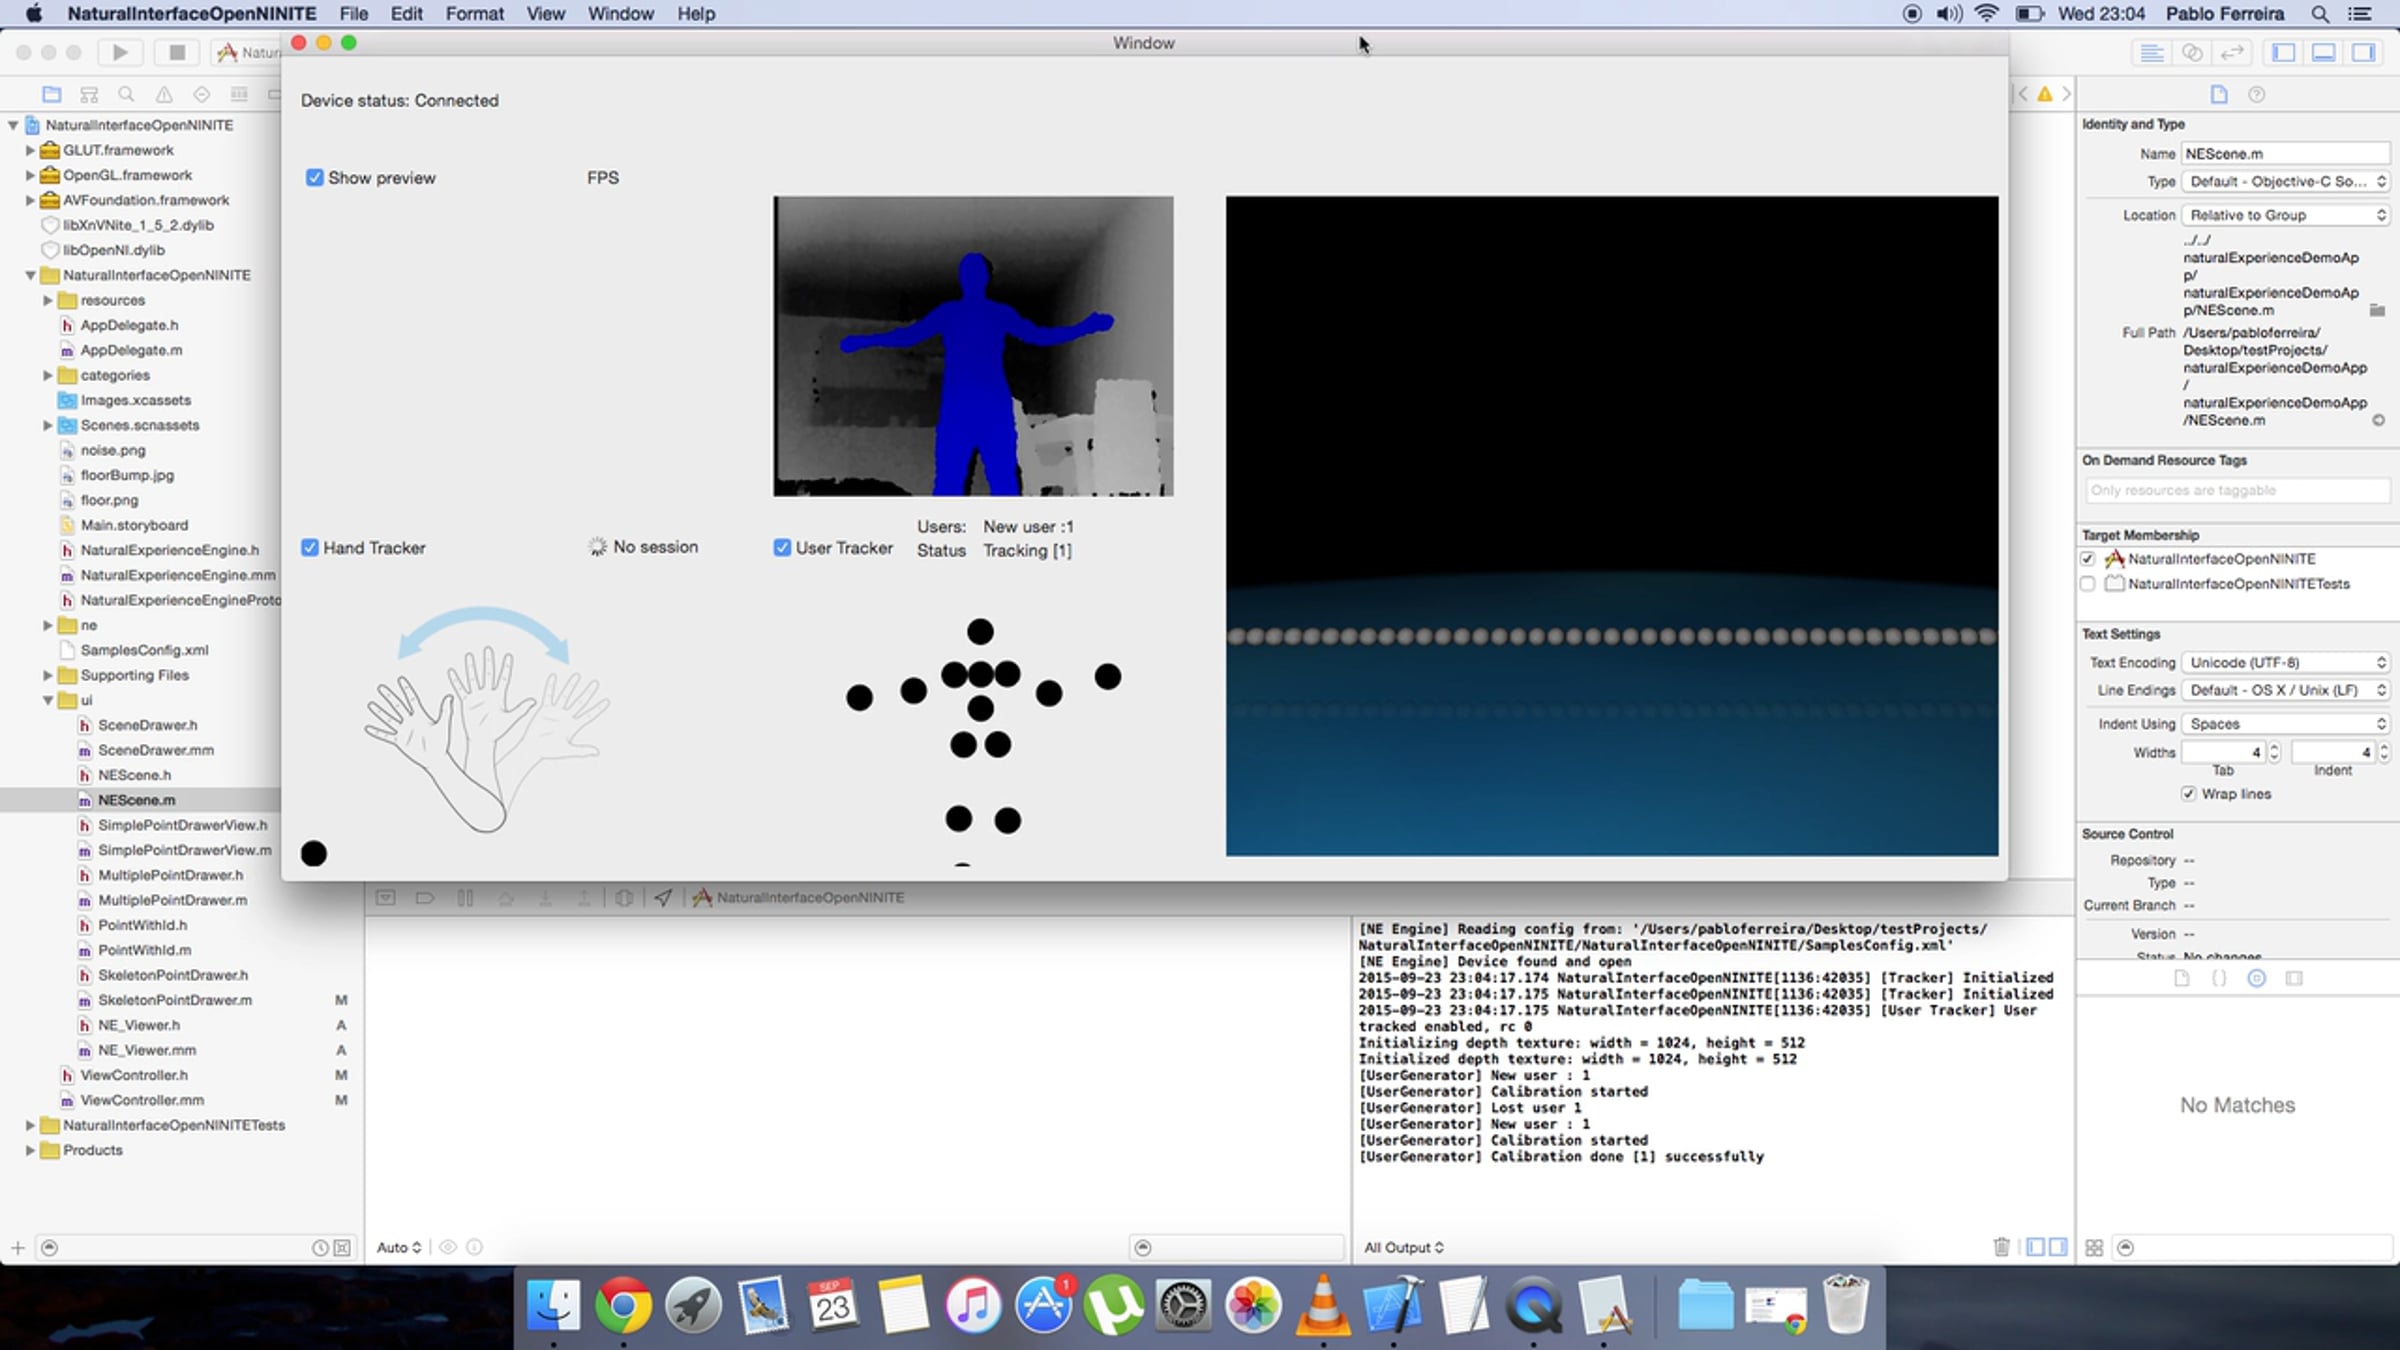
Task: Stop the running app in Xcode toolbar
Action: [x=177, y=52]
